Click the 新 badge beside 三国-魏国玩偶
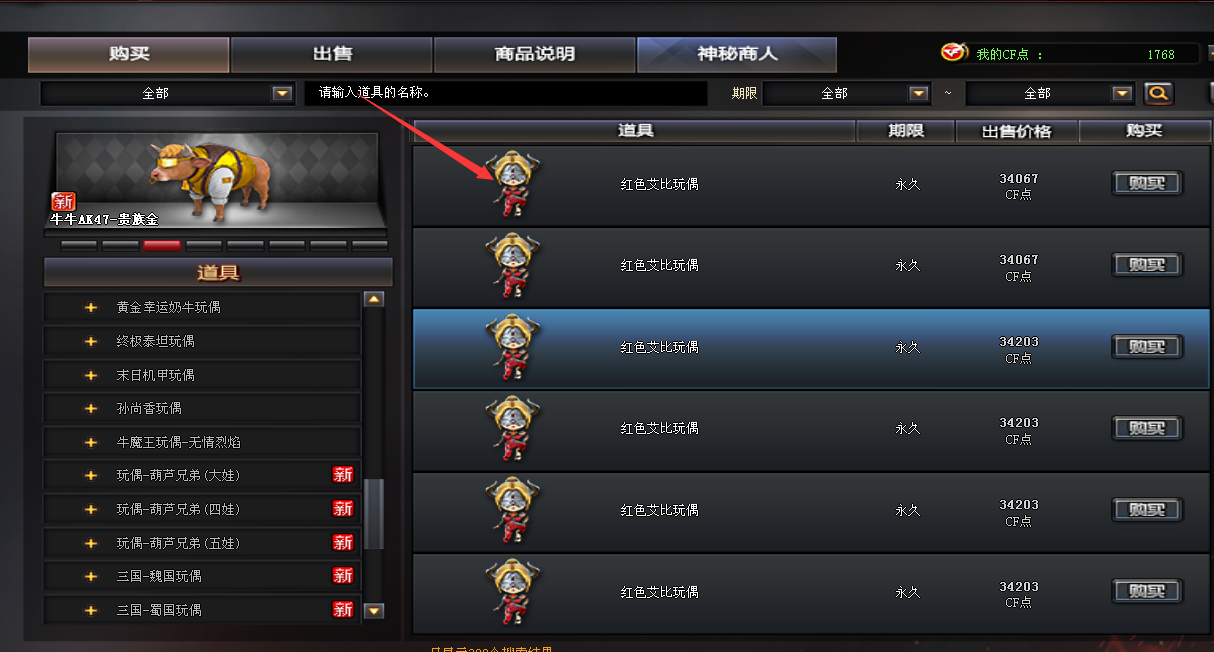 pos(343,576)
